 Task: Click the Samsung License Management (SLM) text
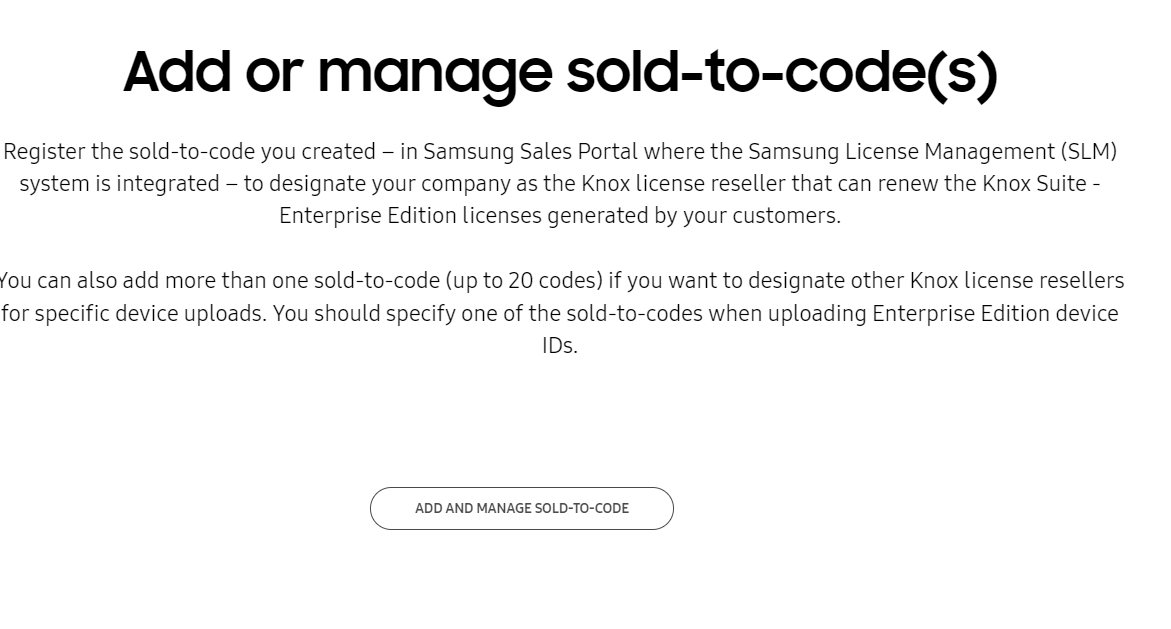(x=932, y=151)
